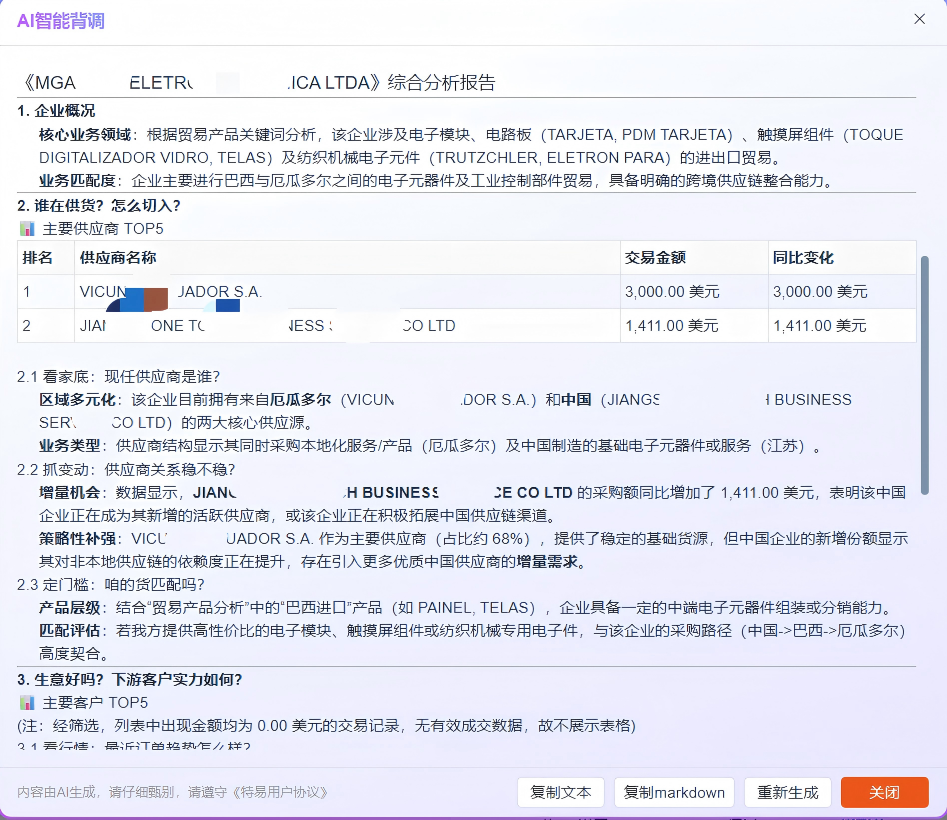Click the 1,411.00 美元 value under 交易金额
Screen dimensions: 947x820
[672, 326]
